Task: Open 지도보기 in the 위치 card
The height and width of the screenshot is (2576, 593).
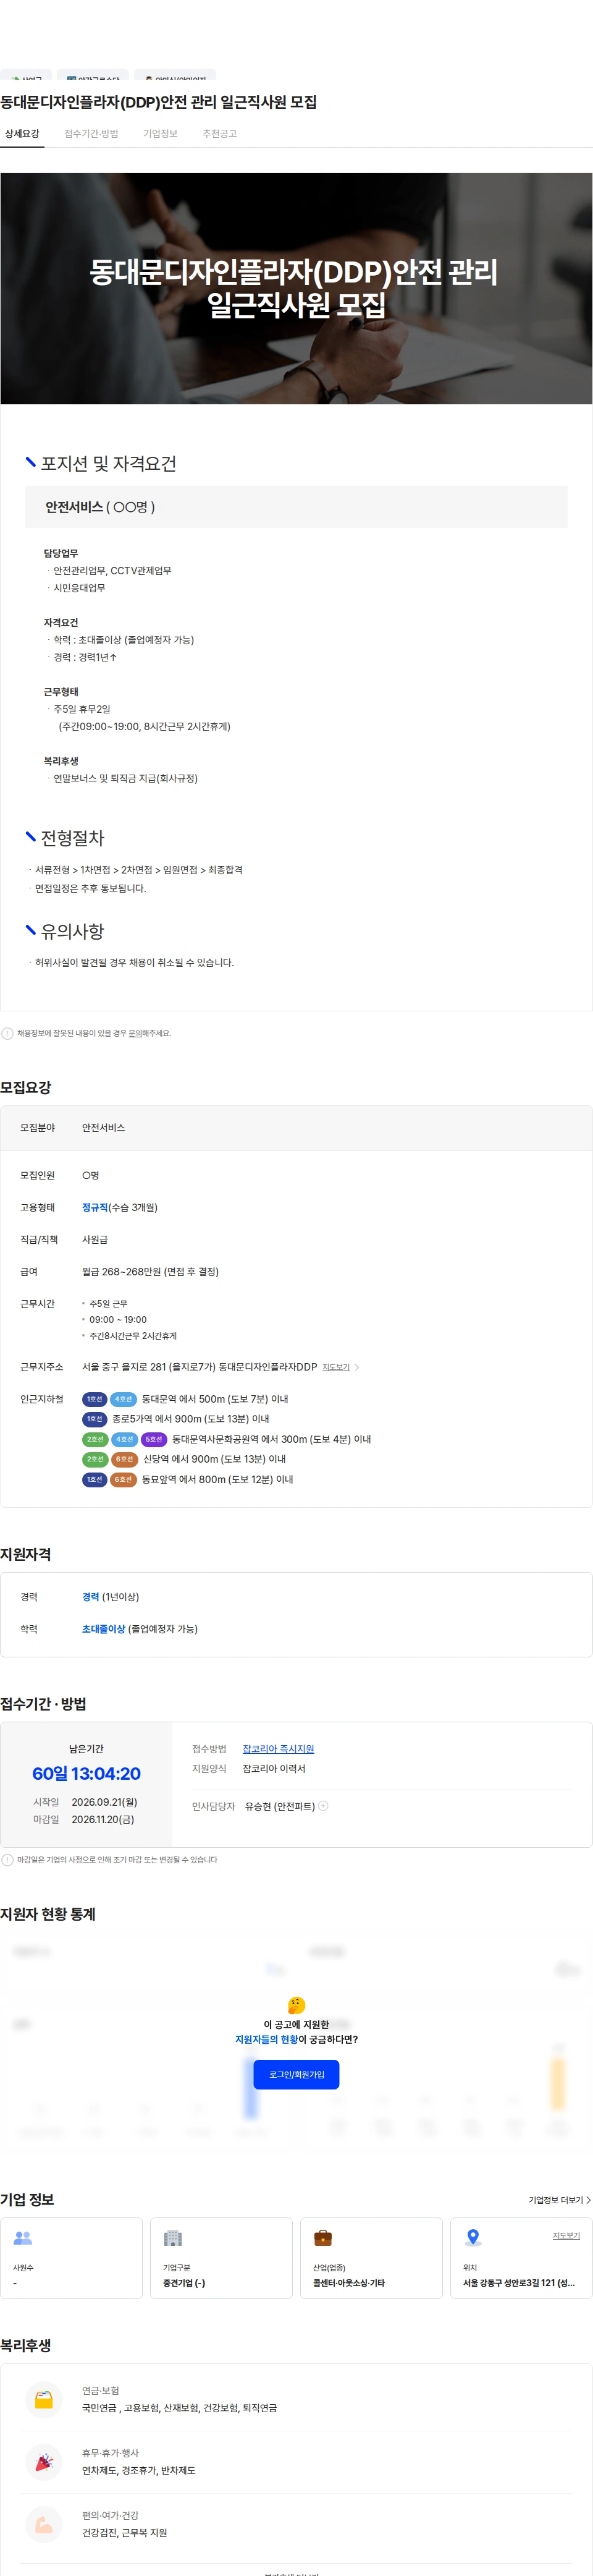Action: coord(566,2235)
